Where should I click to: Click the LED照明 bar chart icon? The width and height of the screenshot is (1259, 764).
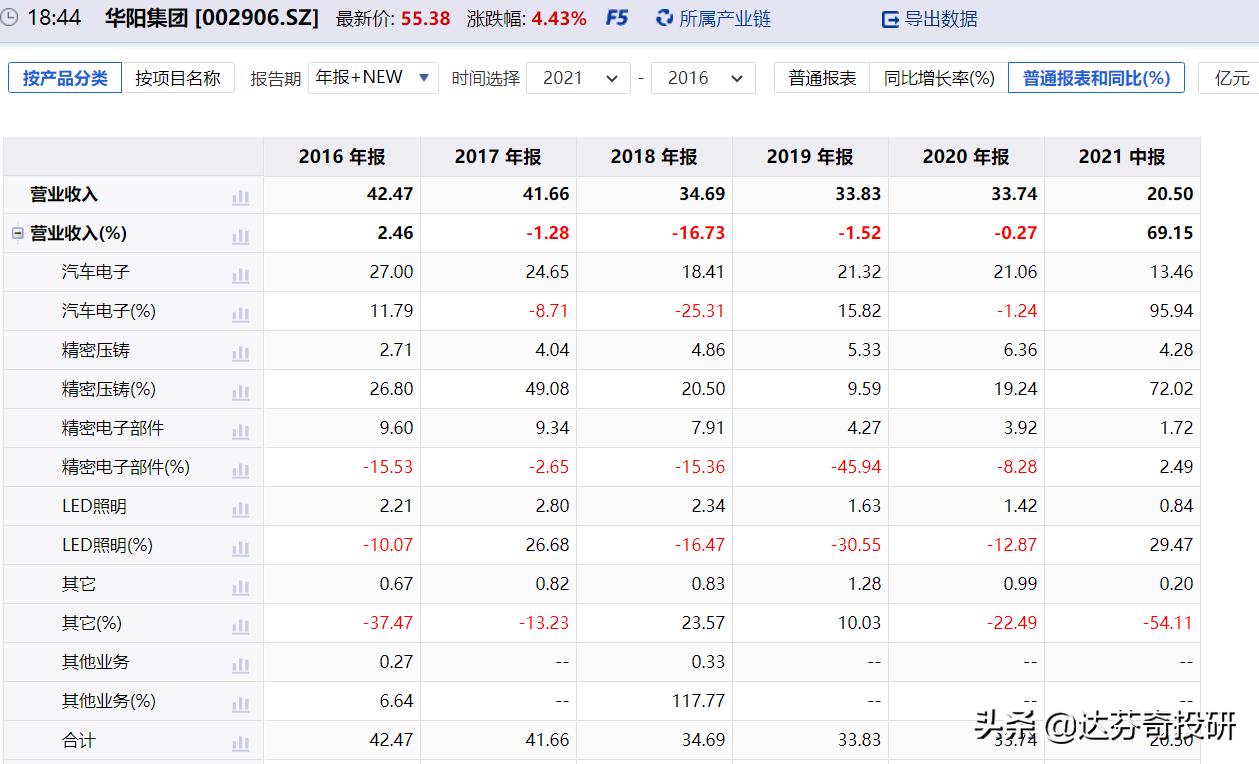pyautogui.click(x=240, y=508)
